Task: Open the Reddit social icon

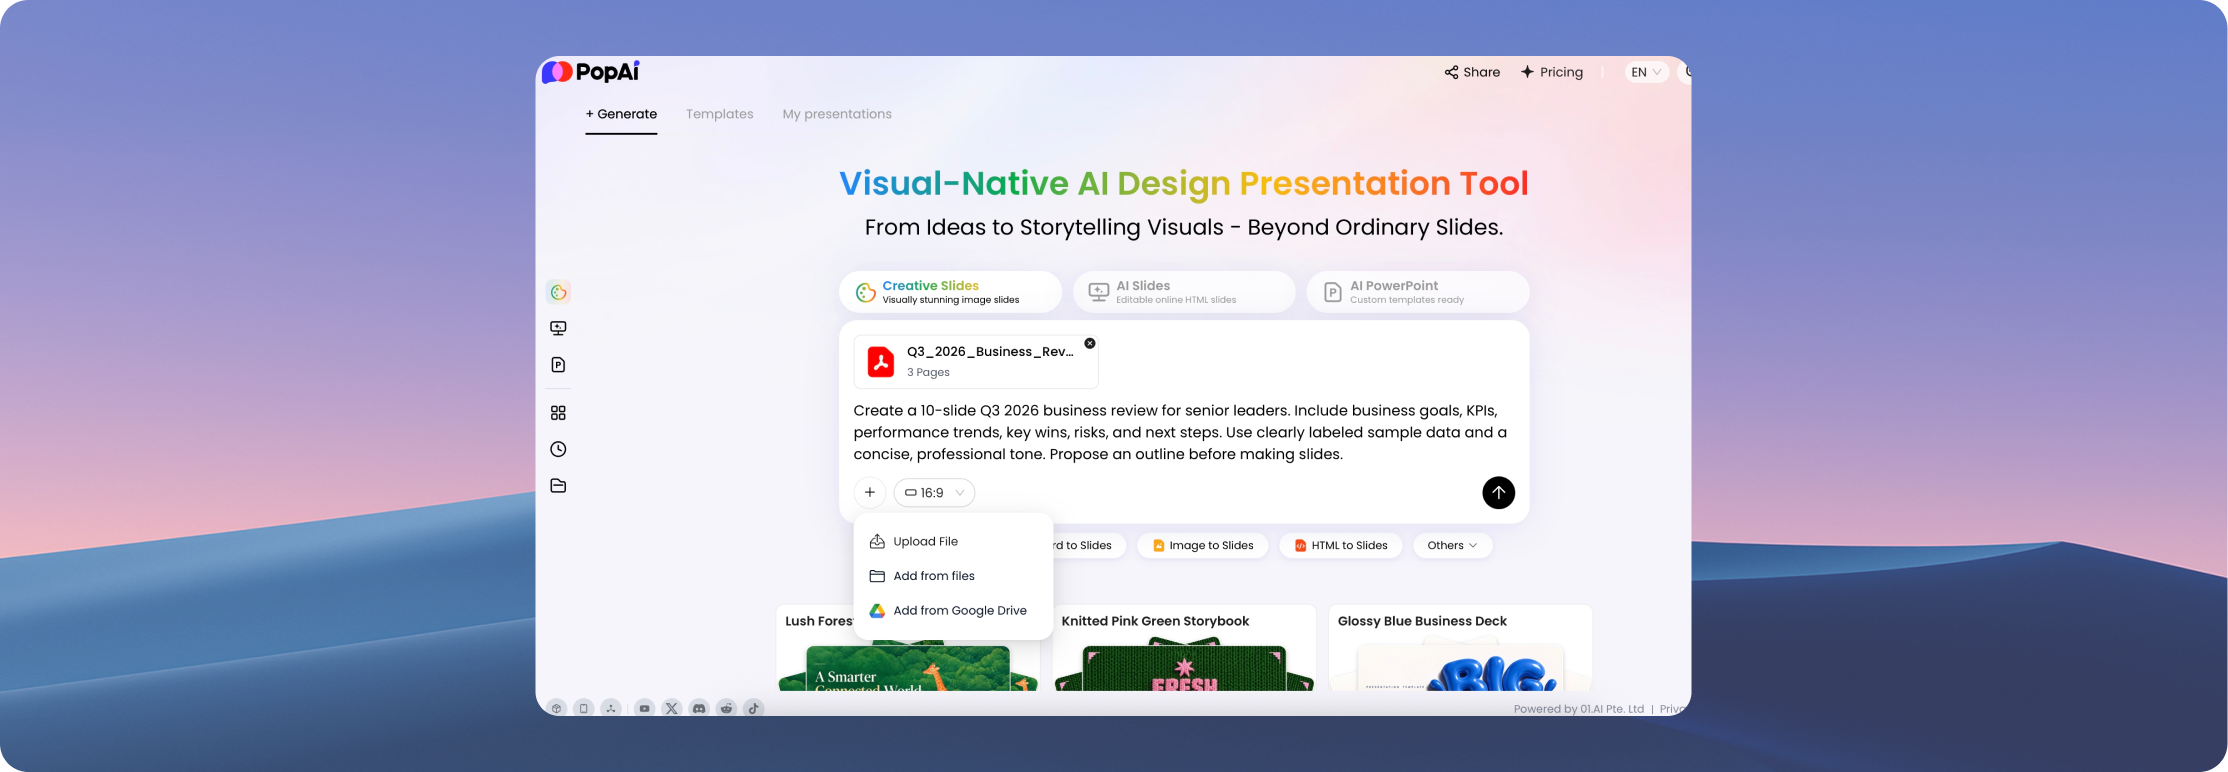Action: [726, 708]
